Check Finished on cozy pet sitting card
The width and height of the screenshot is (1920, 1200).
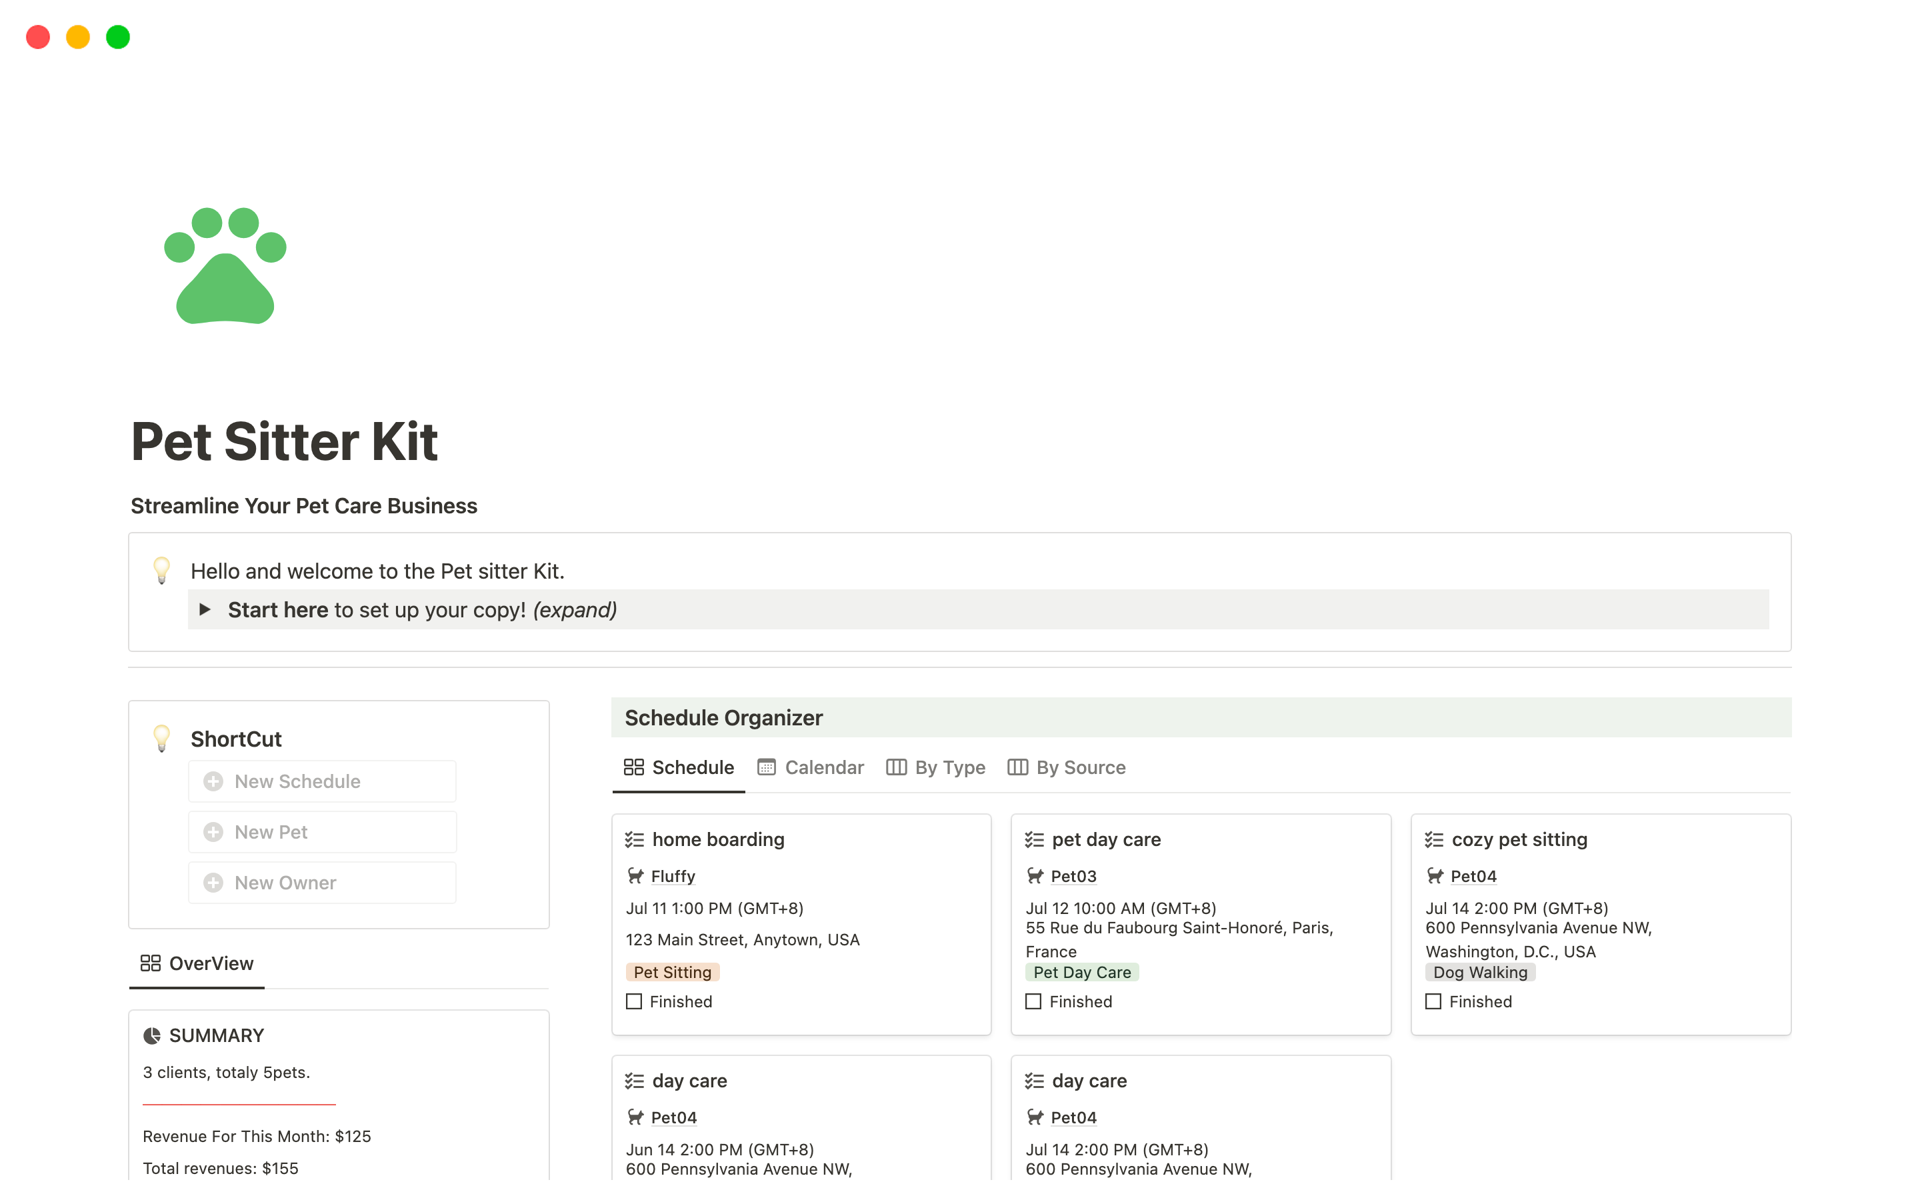1433,1002
